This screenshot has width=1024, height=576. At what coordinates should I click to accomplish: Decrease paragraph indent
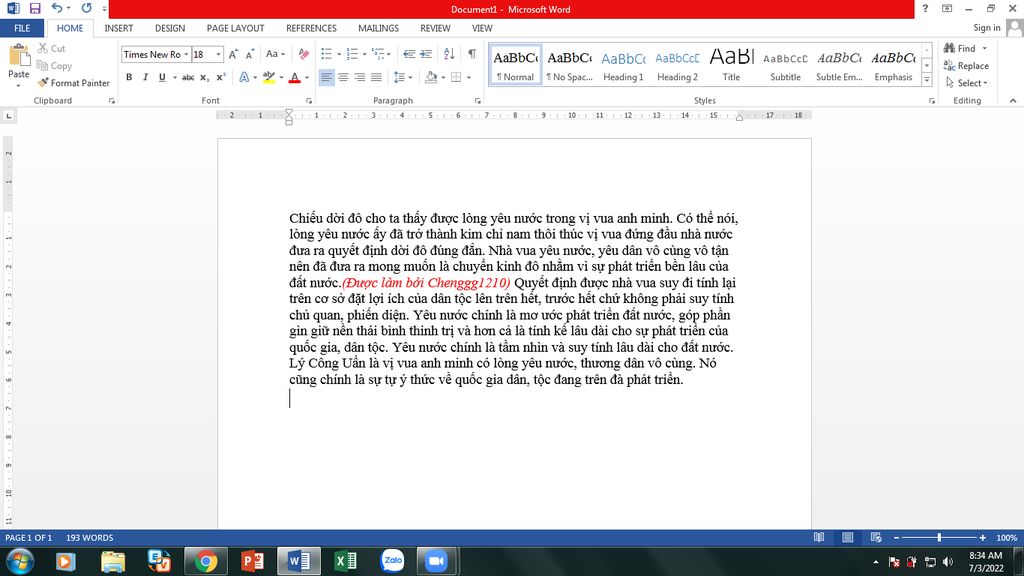tap(409, 54)
